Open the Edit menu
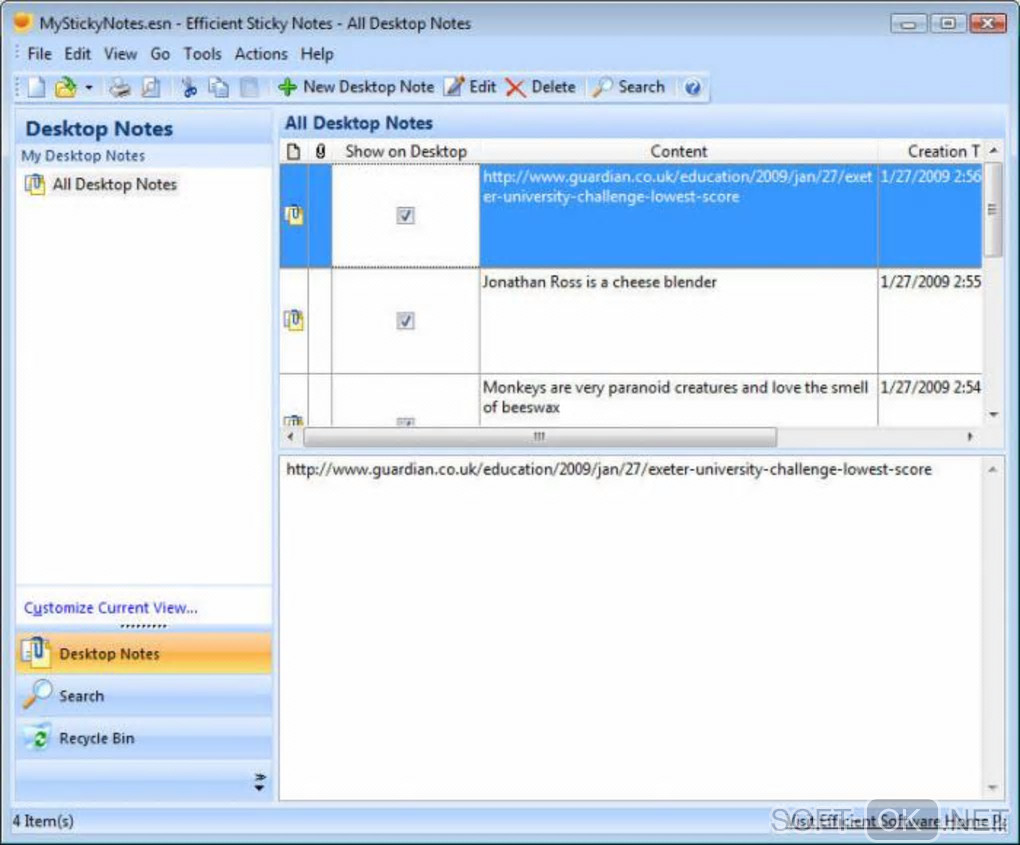 pyautogui.click(x=77, y=54)
